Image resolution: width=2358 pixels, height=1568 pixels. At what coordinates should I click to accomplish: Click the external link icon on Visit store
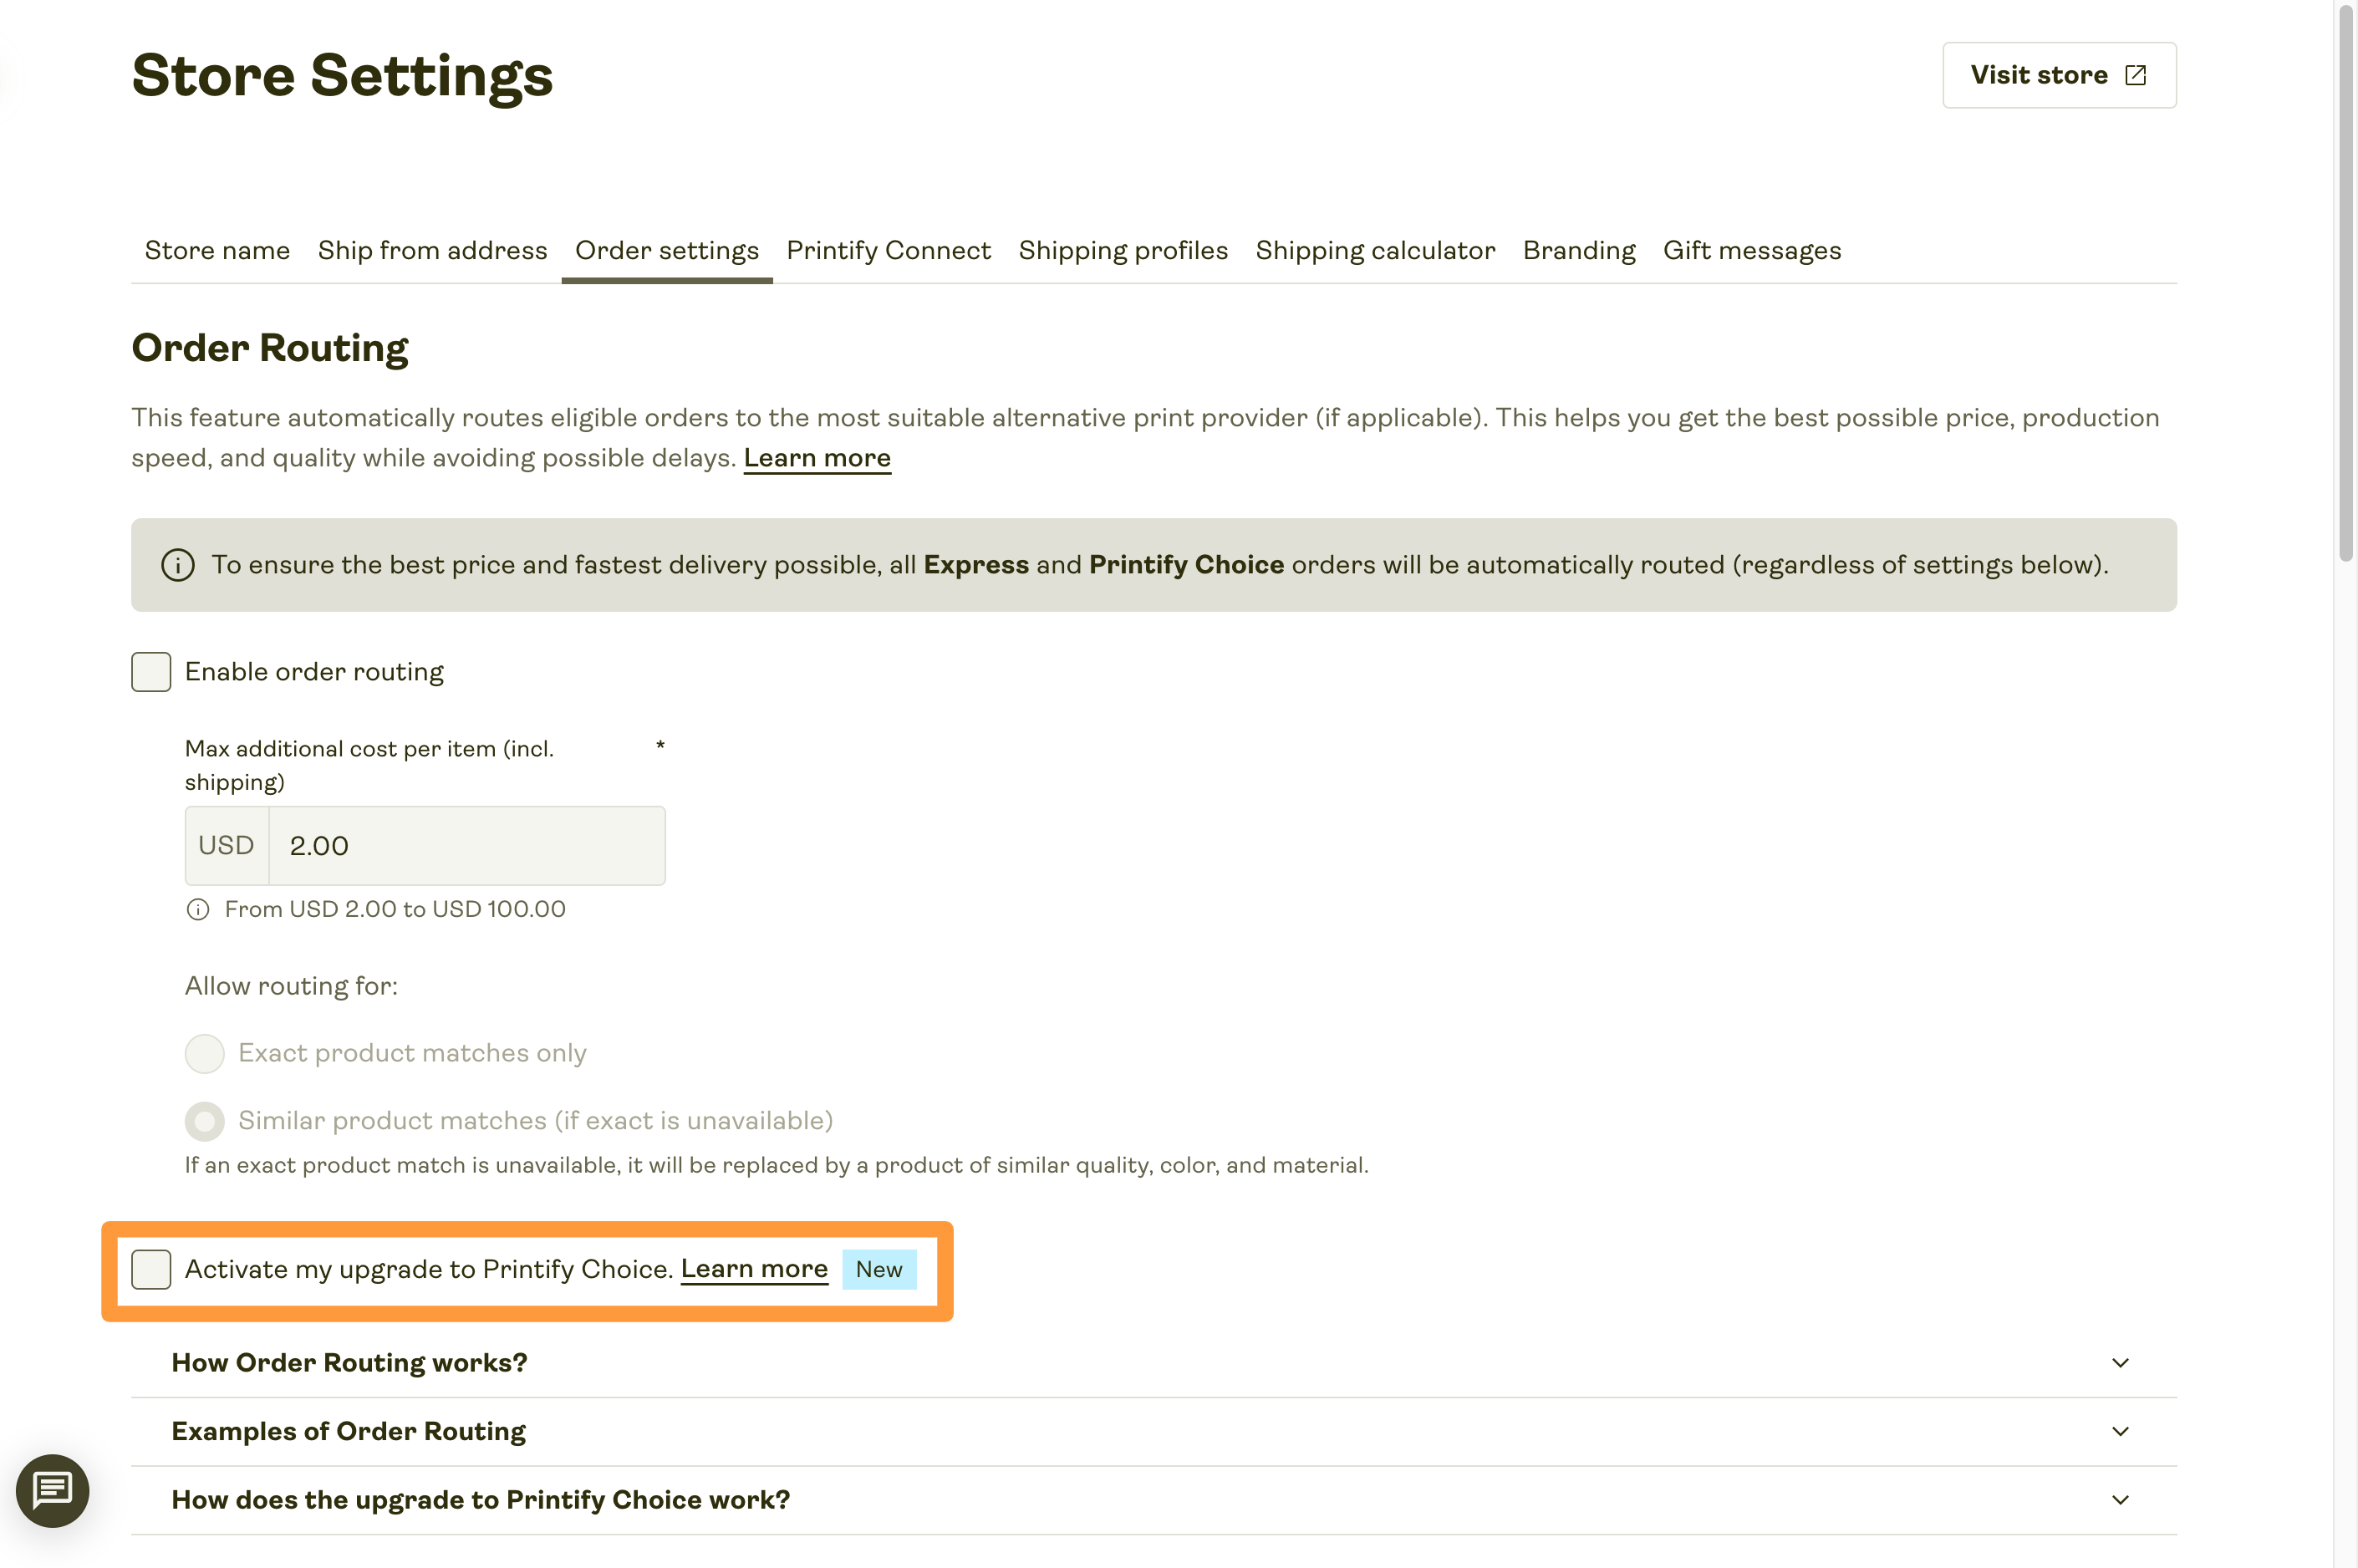click(2135, 75)
